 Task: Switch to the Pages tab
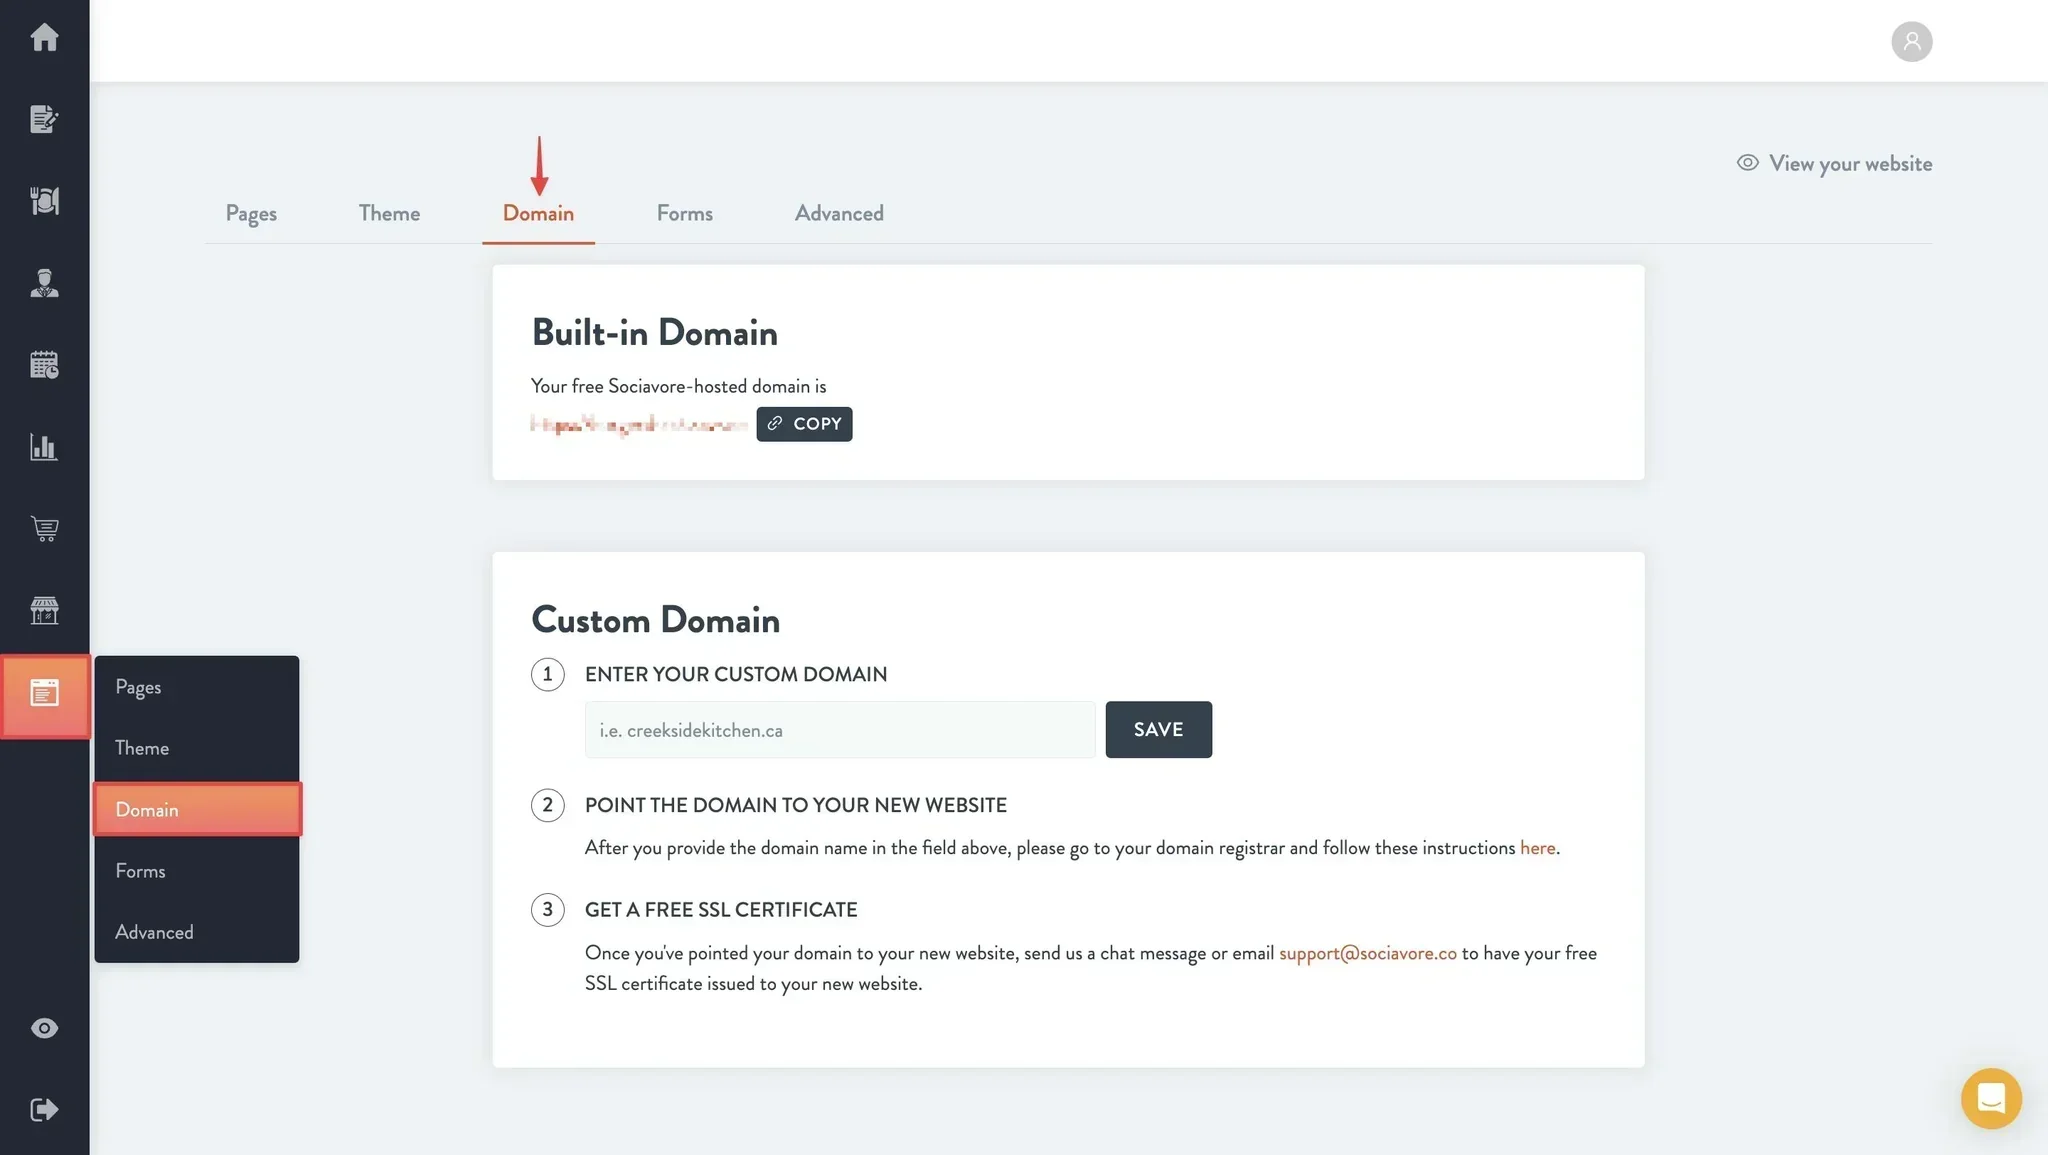[251, 213]
